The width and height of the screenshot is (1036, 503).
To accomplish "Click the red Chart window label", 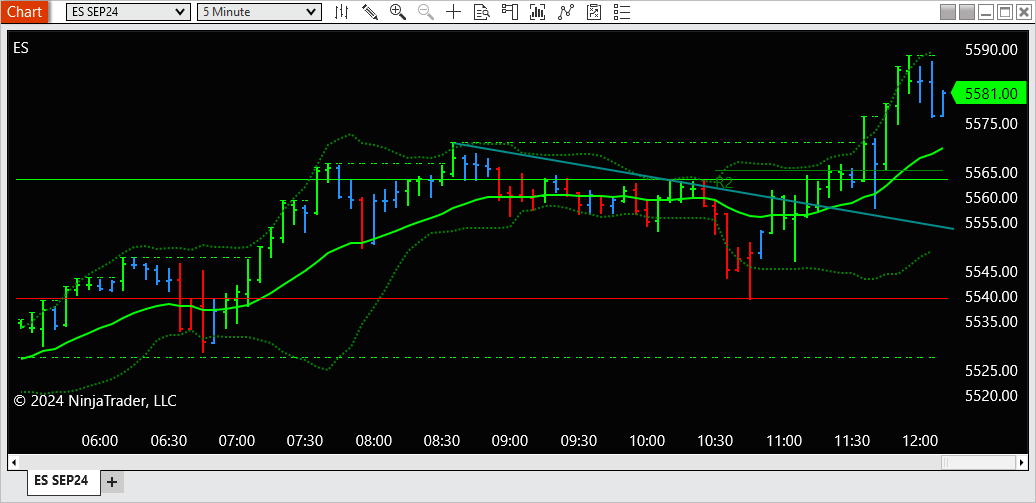I will [x=24, y=11].
